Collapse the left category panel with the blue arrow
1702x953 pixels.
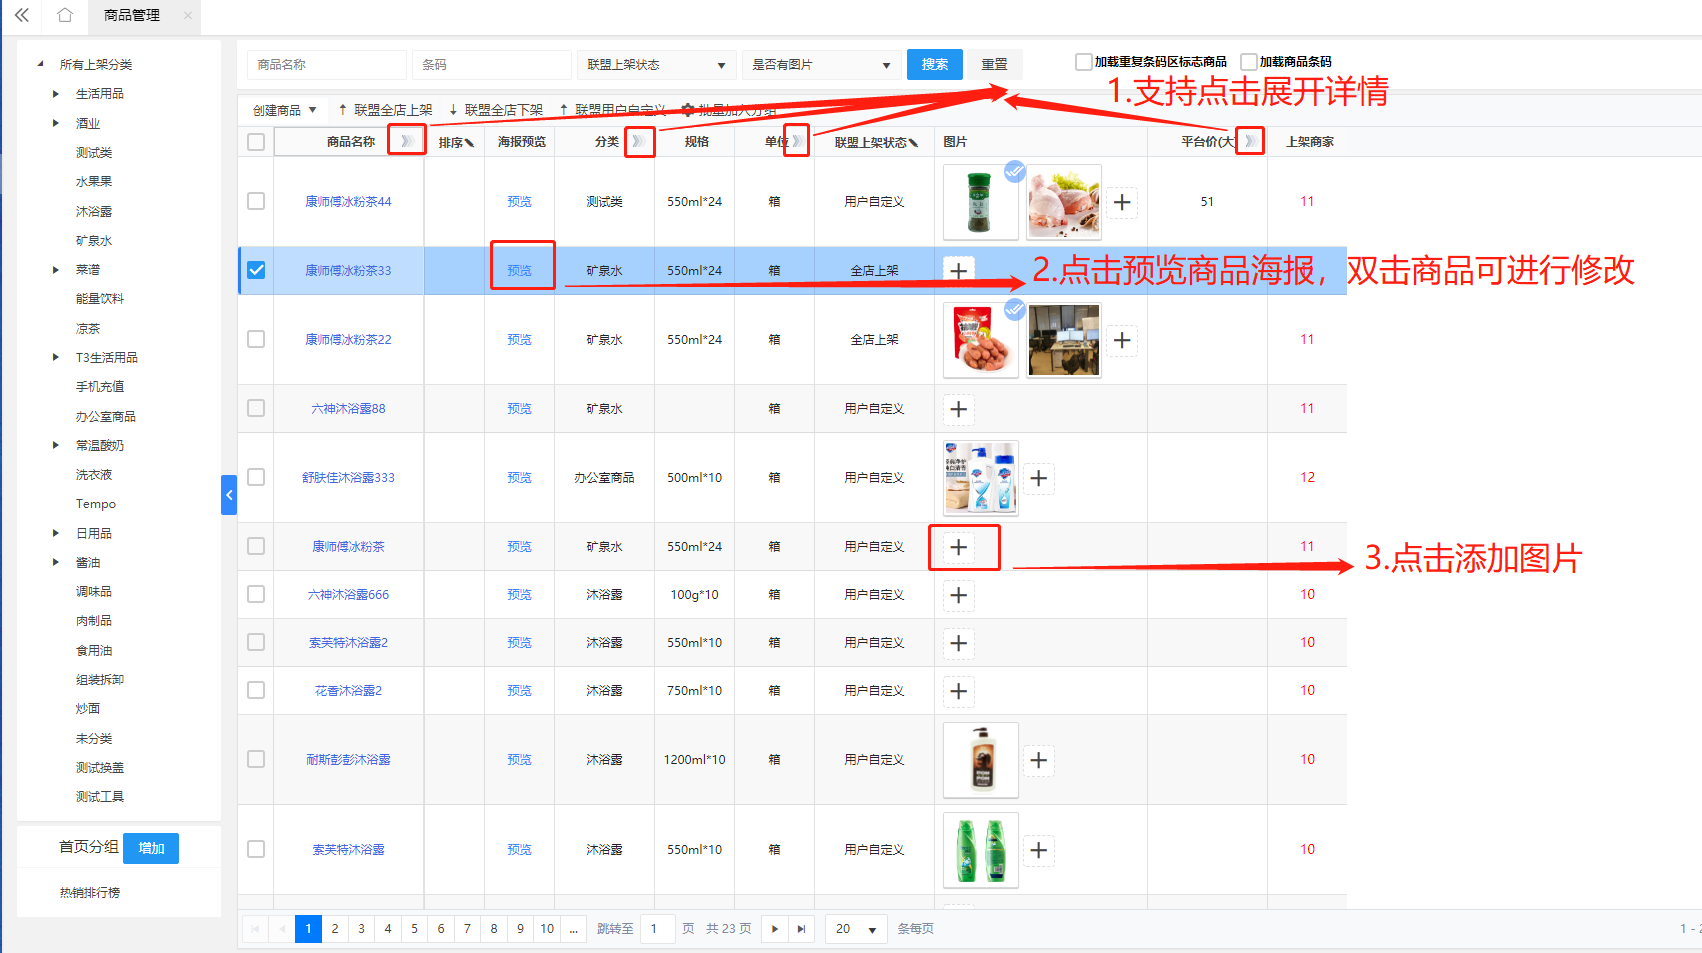[229, 495]
